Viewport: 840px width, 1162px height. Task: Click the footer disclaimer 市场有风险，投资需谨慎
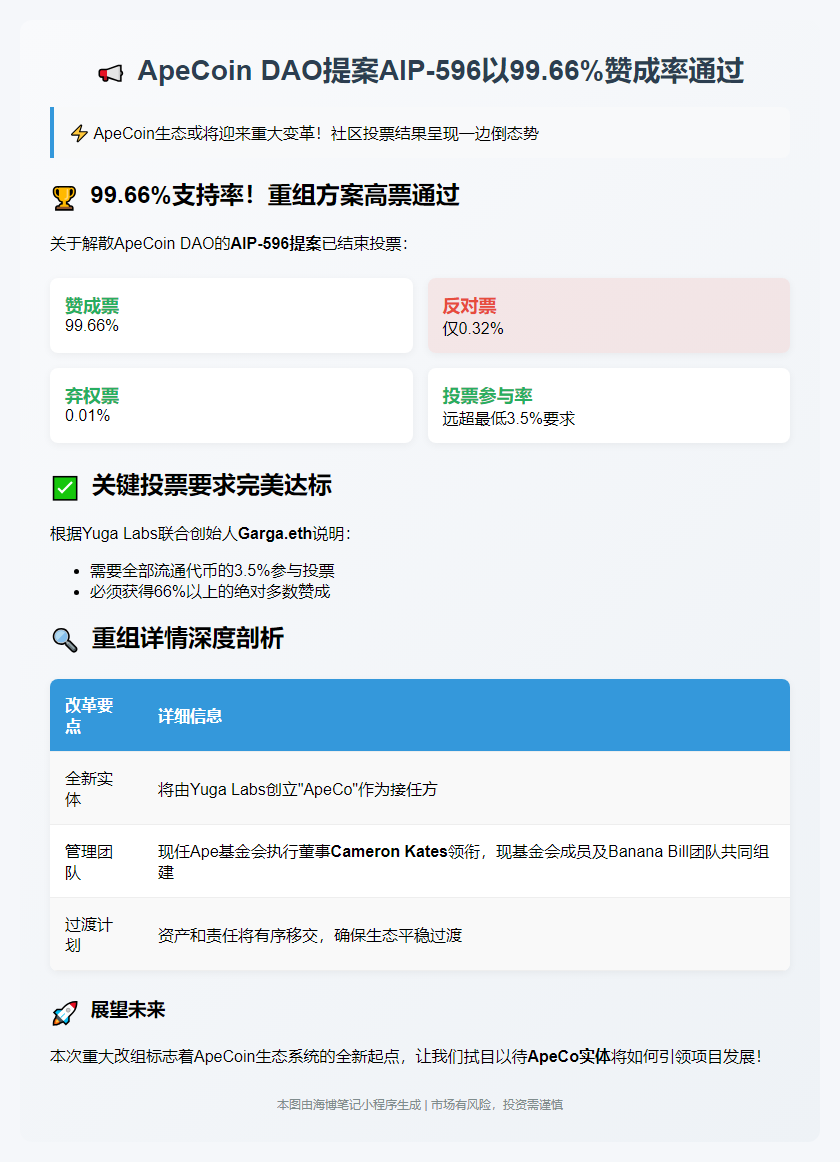pos(497,1105)
